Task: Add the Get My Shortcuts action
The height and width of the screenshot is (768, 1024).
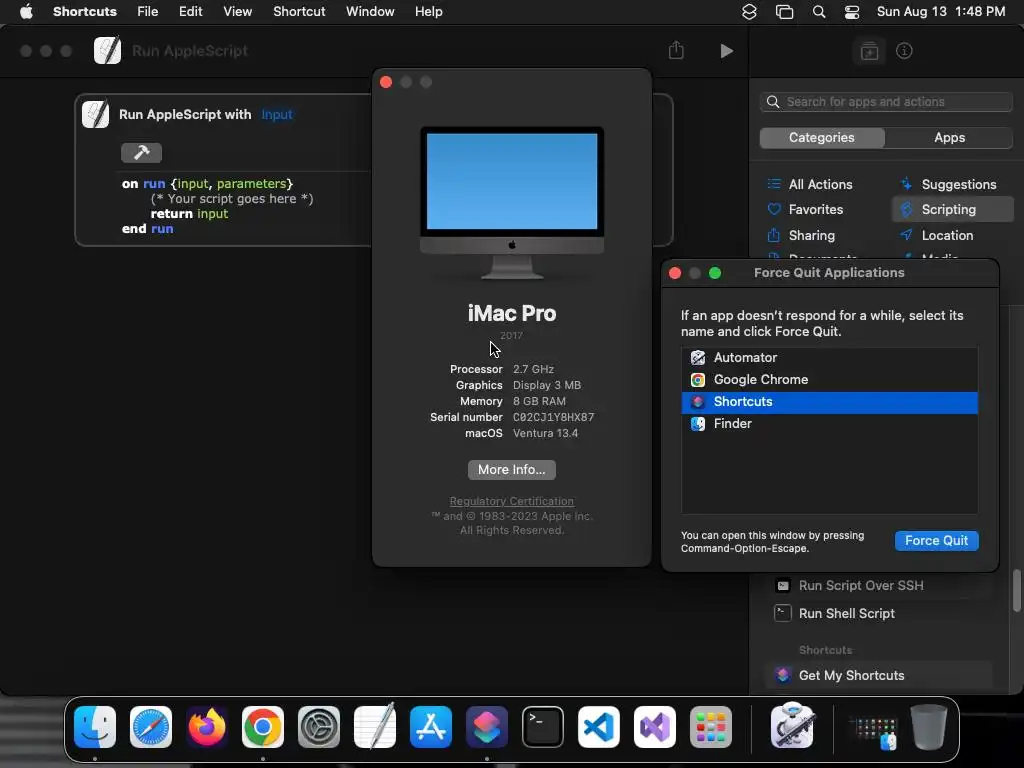Action: tap(878, 676)
